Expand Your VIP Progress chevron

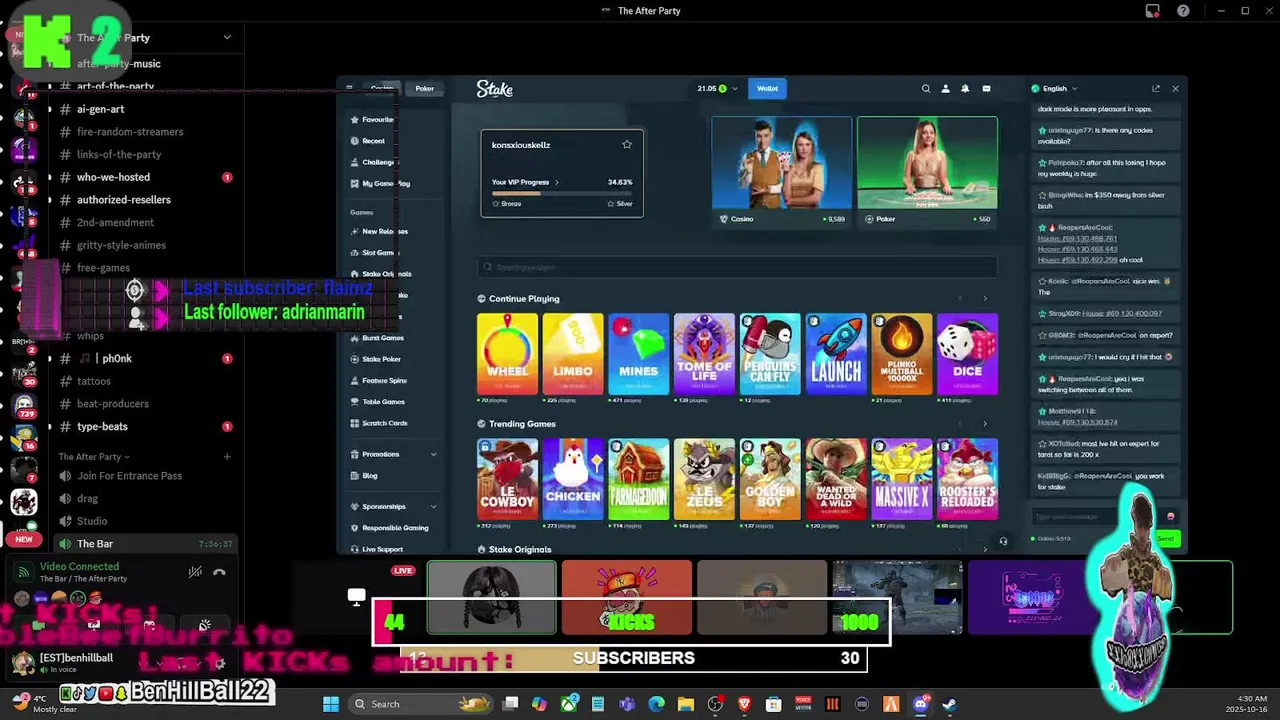[557, 182]
